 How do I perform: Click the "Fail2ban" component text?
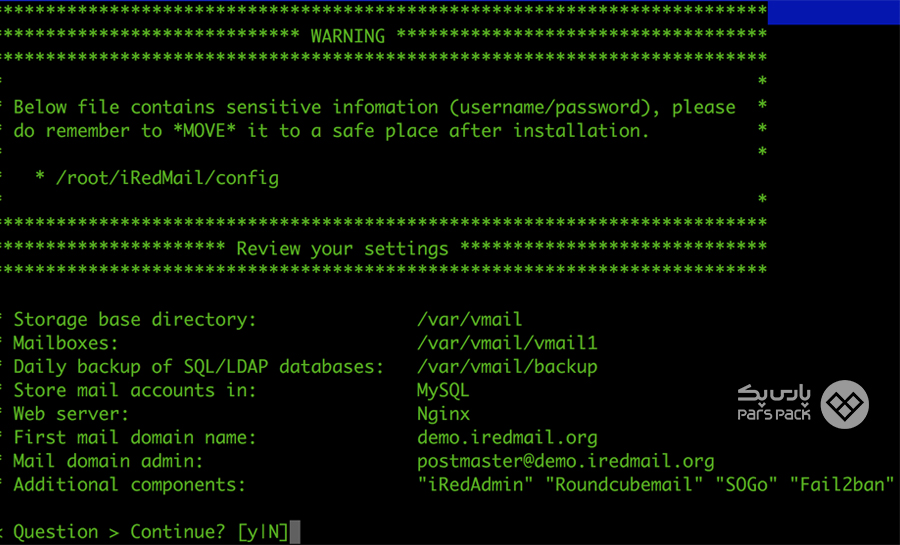tap(842, 485)
